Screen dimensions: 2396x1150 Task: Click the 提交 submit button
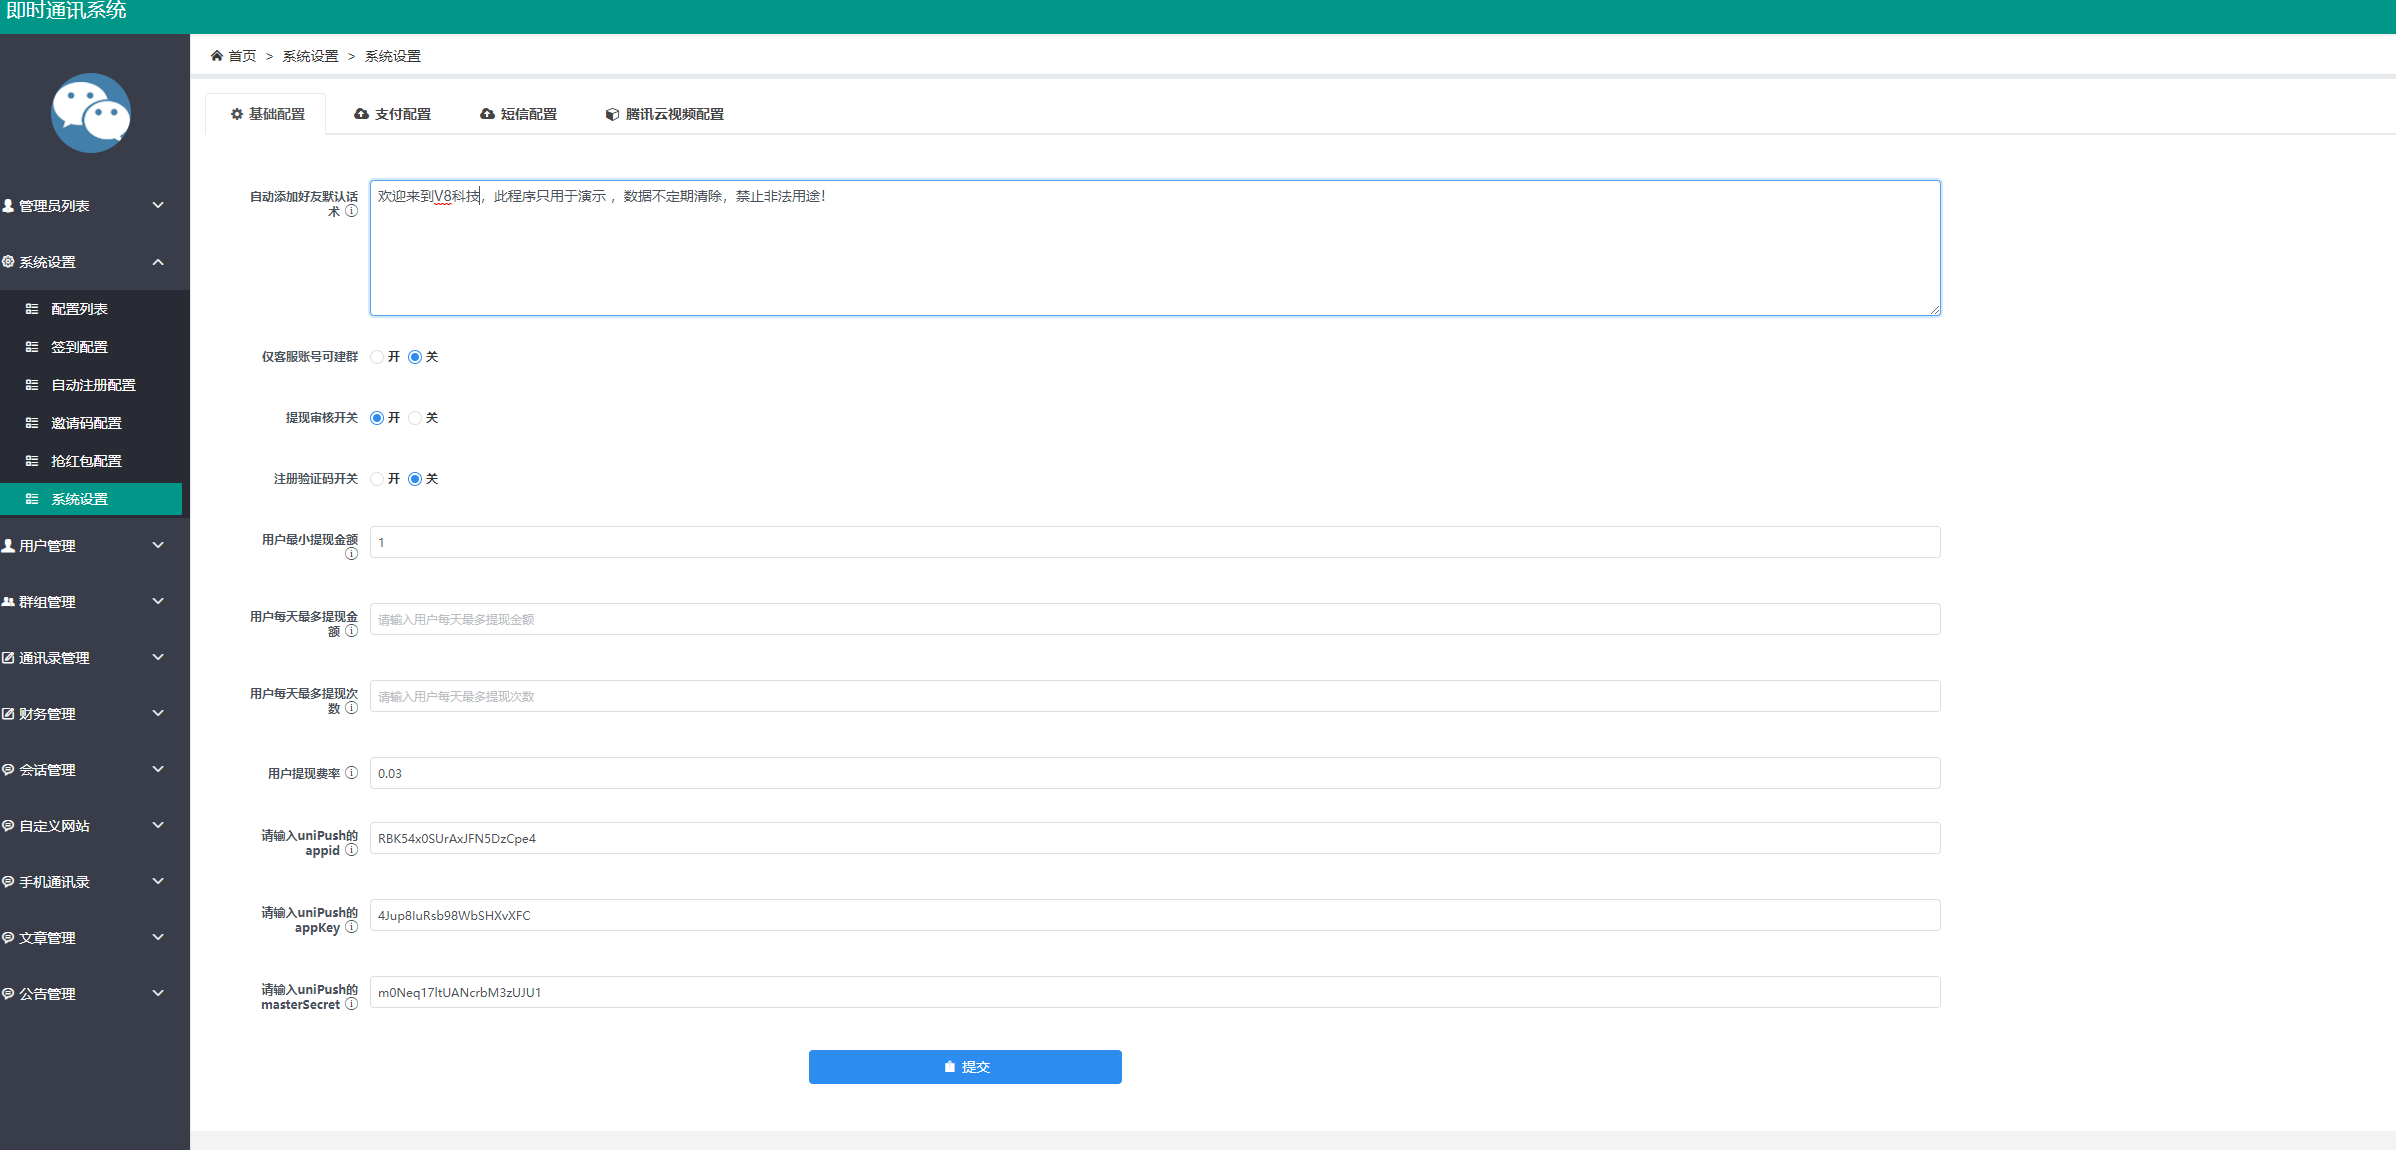tap(964, 1066)
